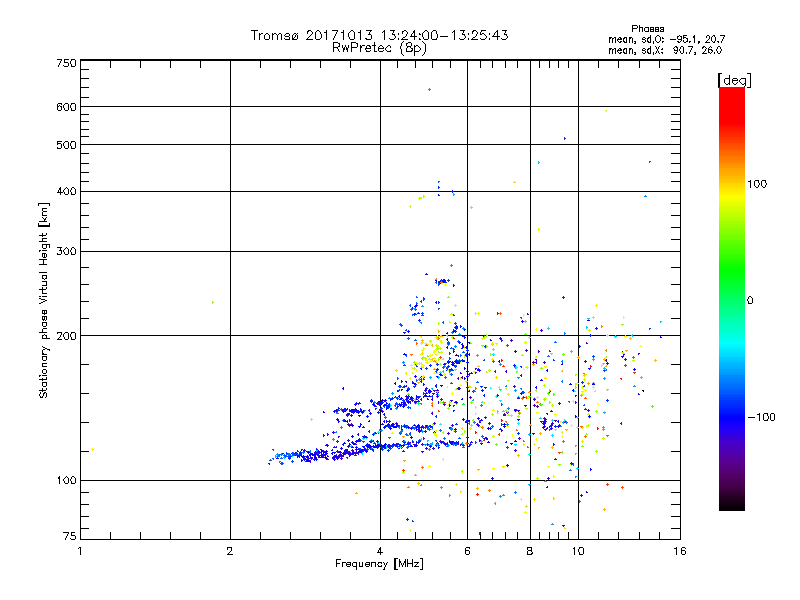The image size is (800, 600).
Task: Click the colorbar label '0'
Action: click(x=750, y=301)
